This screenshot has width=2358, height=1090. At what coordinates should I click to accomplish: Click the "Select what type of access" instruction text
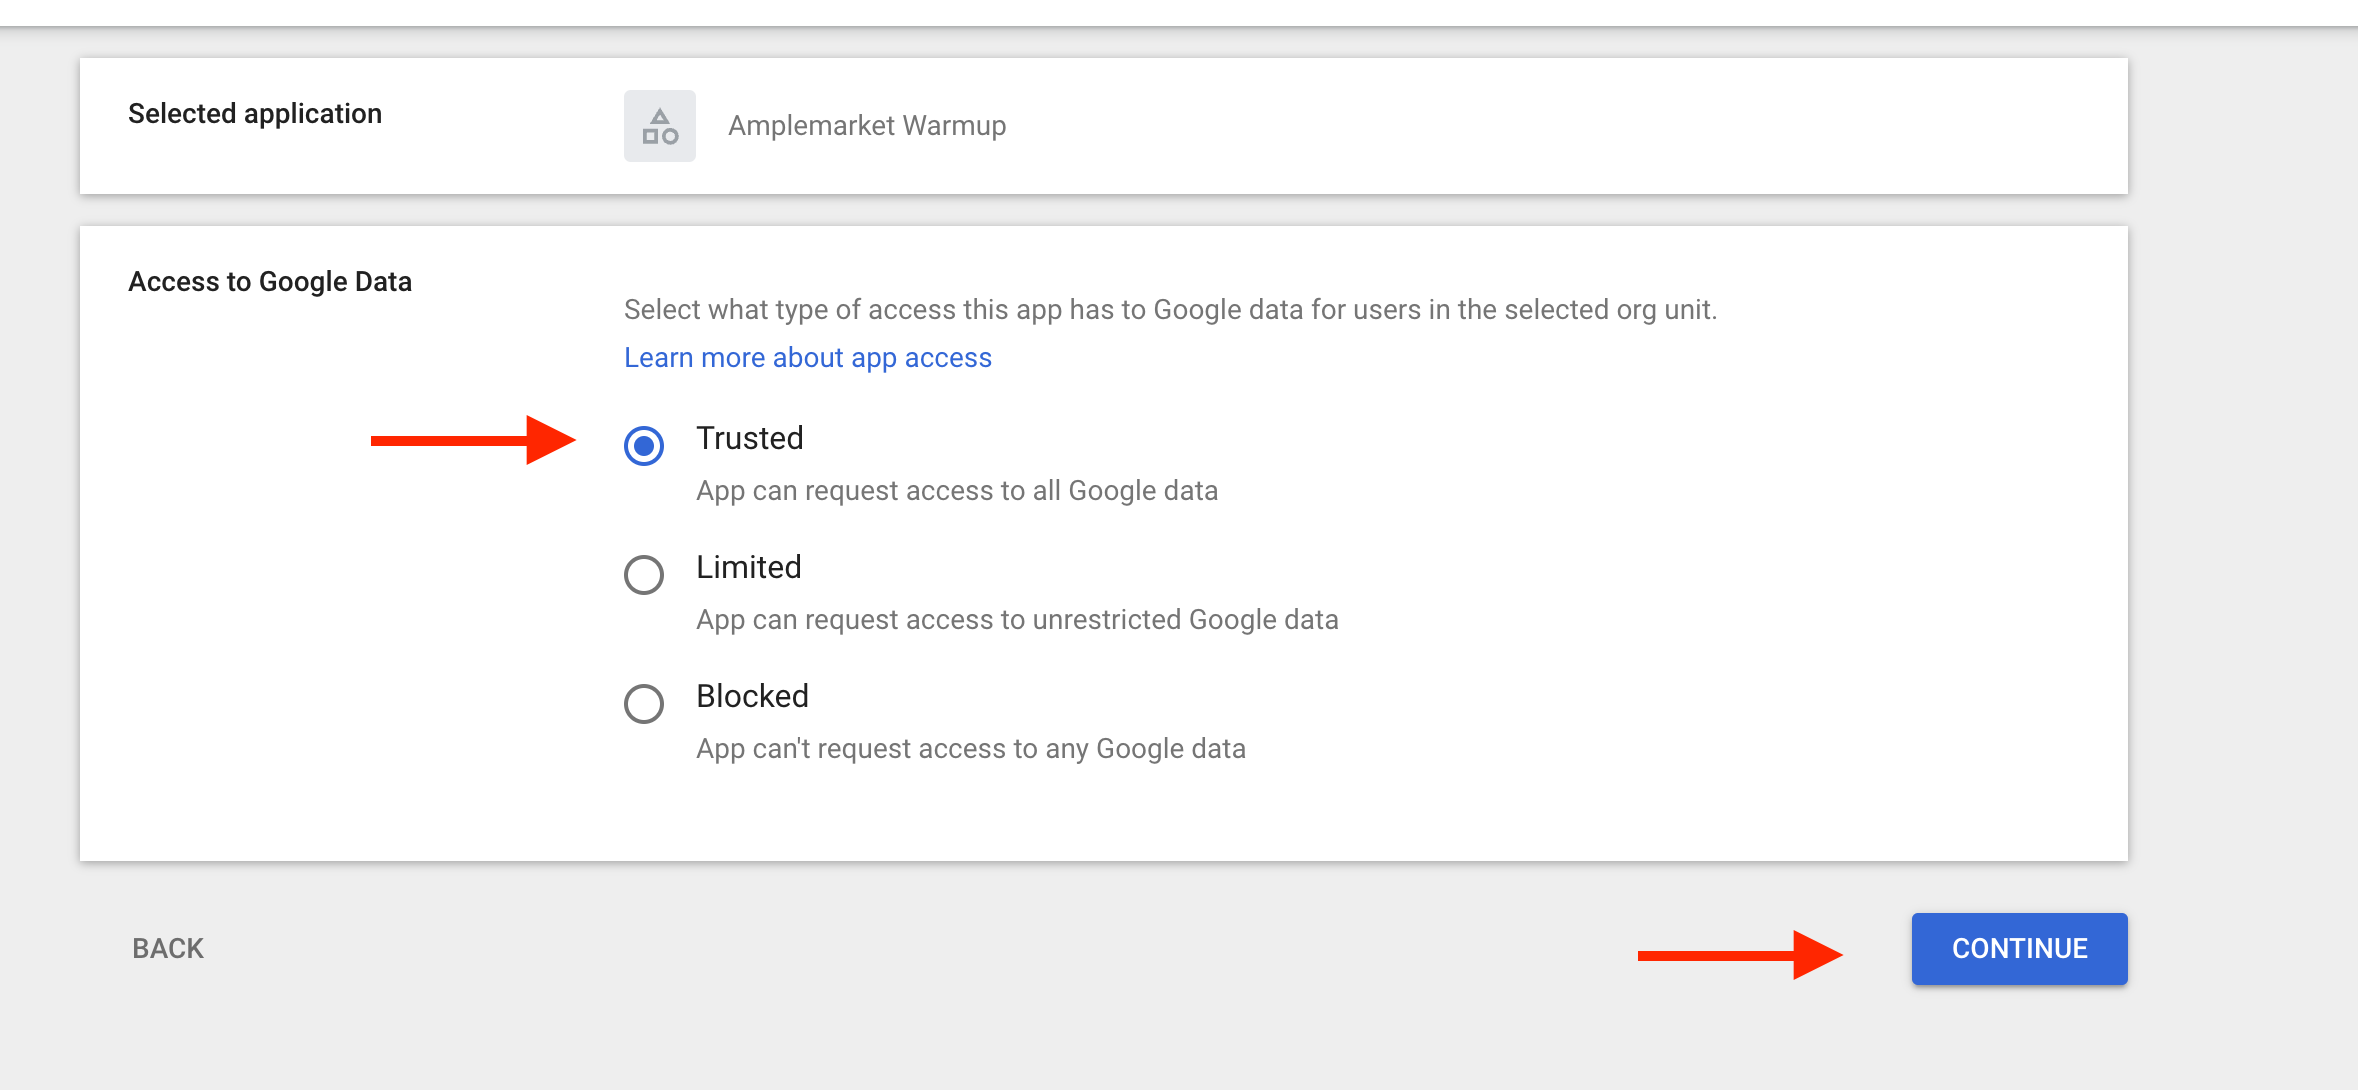tap(1170, 310)
